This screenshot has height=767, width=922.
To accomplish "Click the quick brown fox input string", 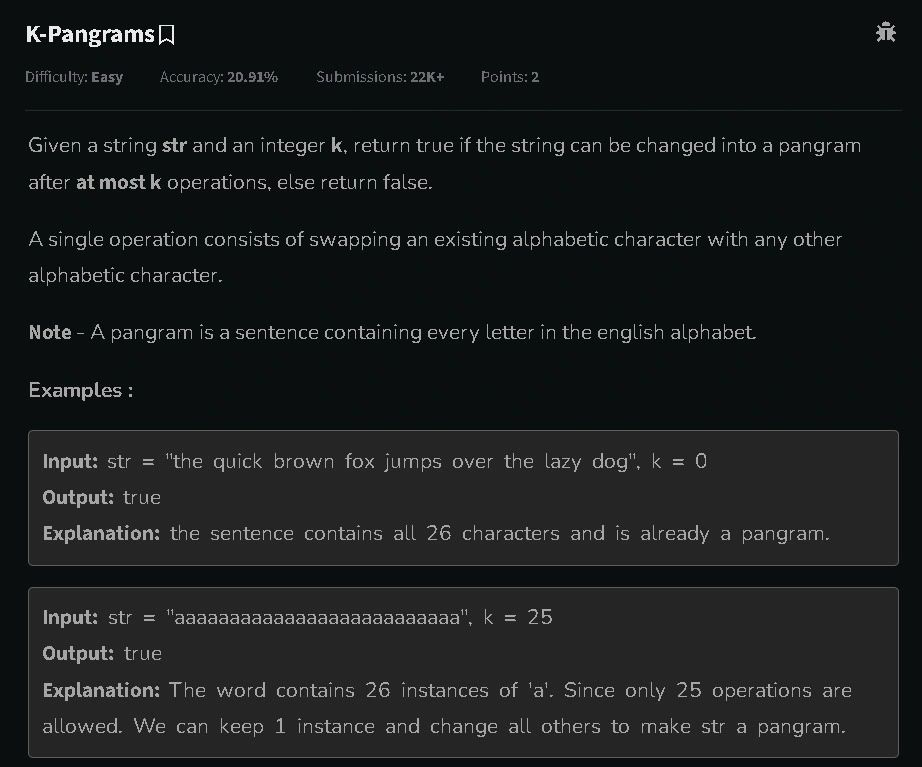I will pos(402,461).
